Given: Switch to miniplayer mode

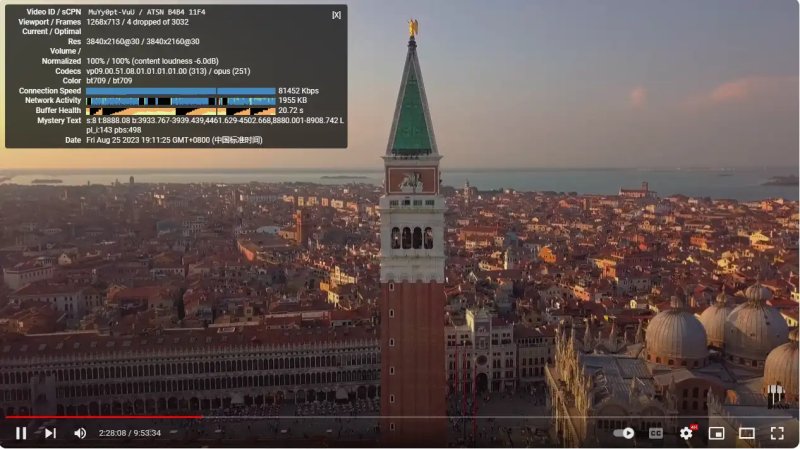Looking at the screenshot, I should click(x=716, y=433).
